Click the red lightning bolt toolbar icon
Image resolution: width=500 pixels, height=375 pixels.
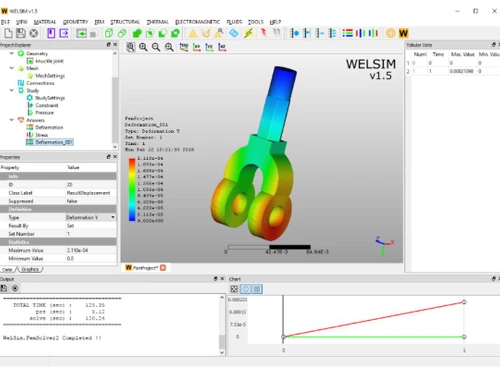(x=264, y=33)
